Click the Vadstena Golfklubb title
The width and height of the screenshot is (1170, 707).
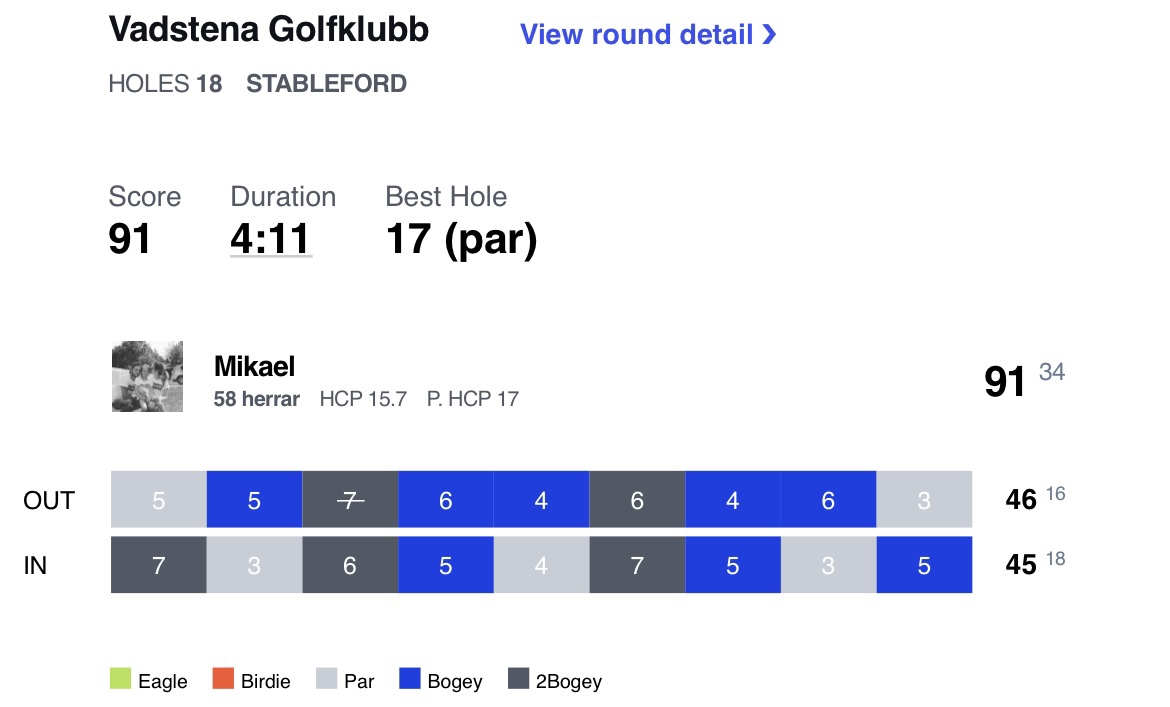269,30
